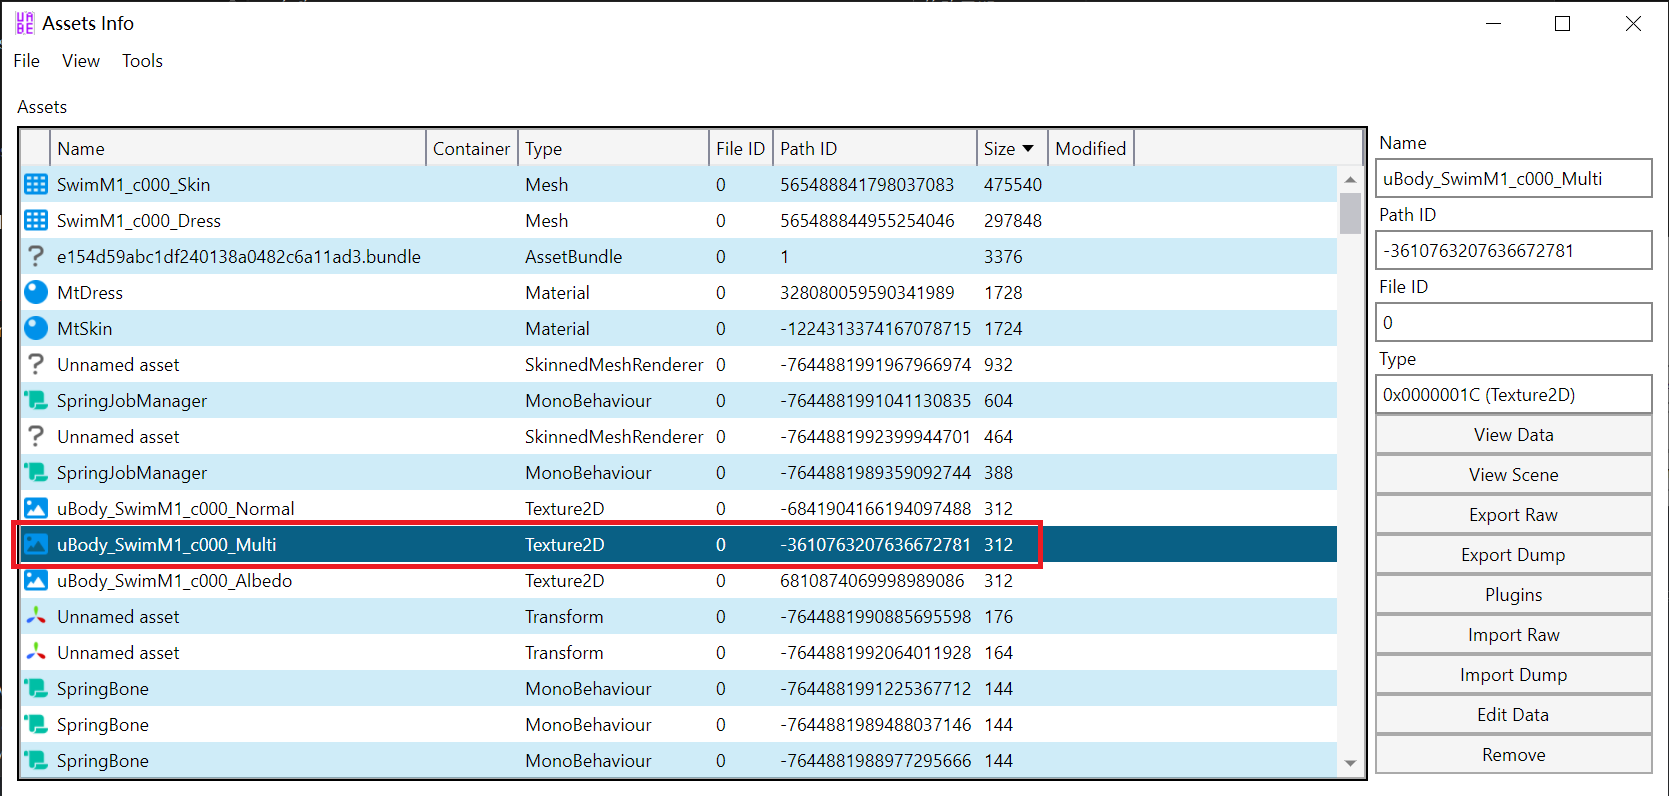Sort by the Container column header
The width and height of the screenshot is (1669, 796).
pos(472,148)
